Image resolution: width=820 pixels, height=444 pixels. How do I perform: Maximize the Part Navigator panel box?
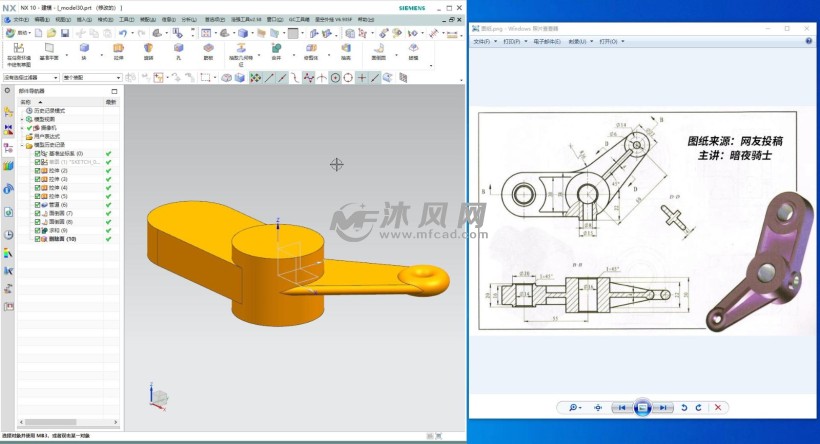[x=114, y=91]
